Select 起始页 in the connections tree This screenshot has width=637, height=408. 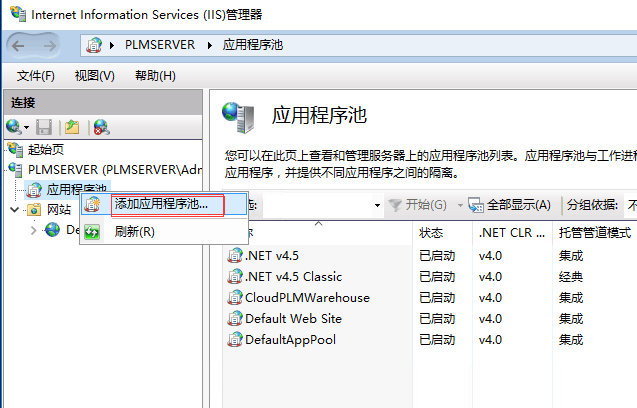coord(46,150)
